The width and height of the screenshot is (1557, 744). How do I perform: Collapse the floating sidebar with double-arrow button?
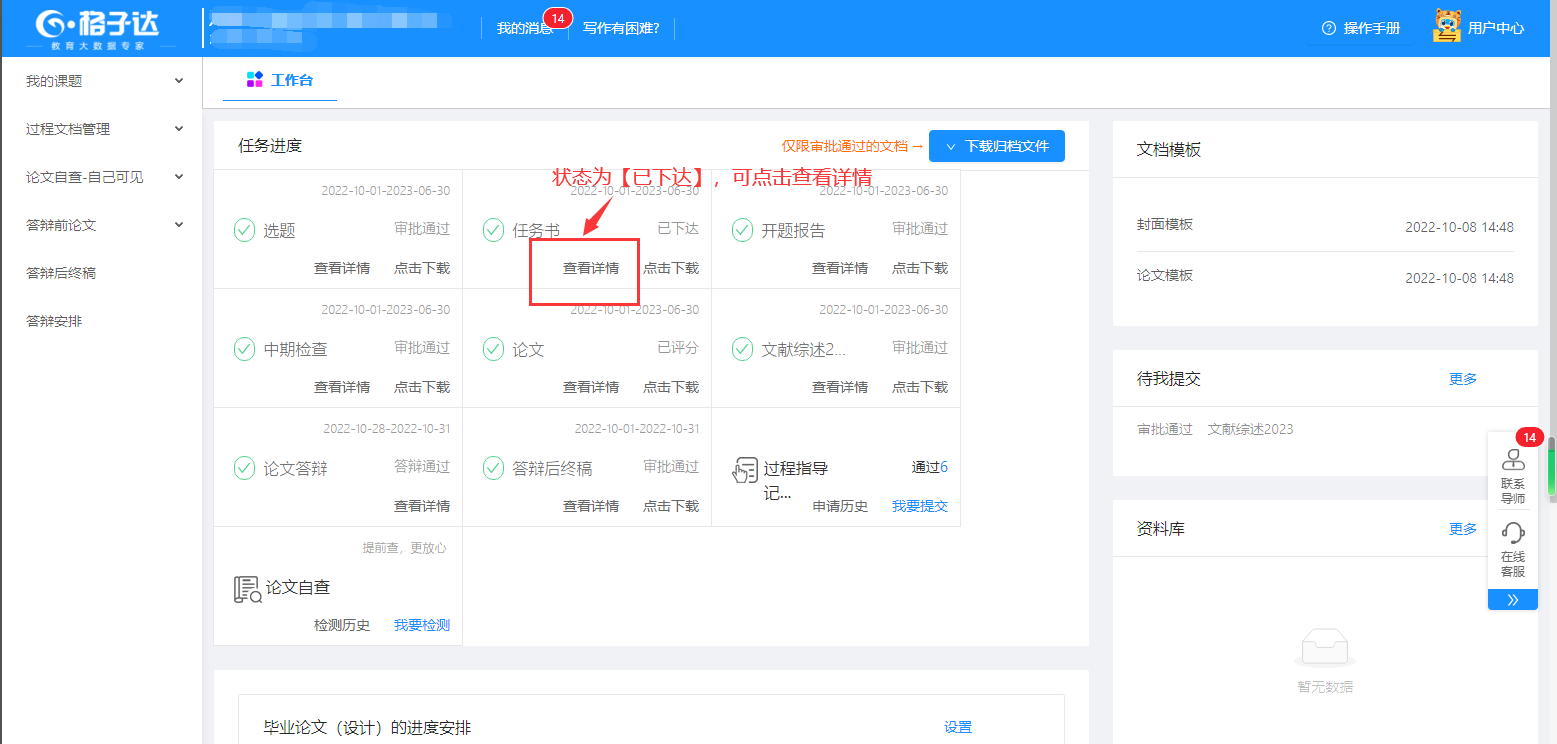coord(1512,600)
